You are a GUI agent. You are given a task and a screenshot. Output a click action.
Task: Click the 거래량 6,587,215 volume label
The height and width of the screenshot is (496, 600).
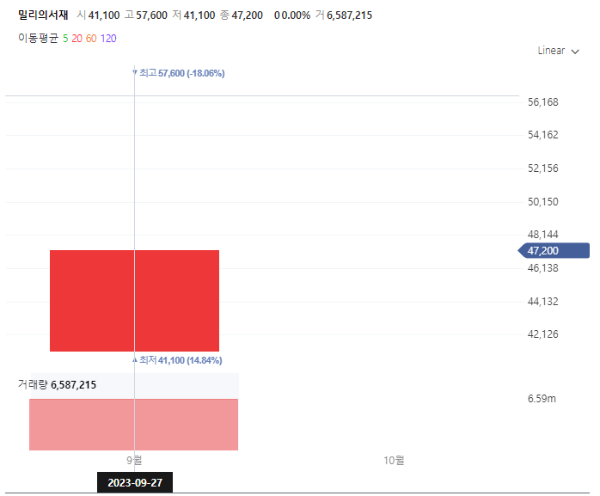pos(57,385)
